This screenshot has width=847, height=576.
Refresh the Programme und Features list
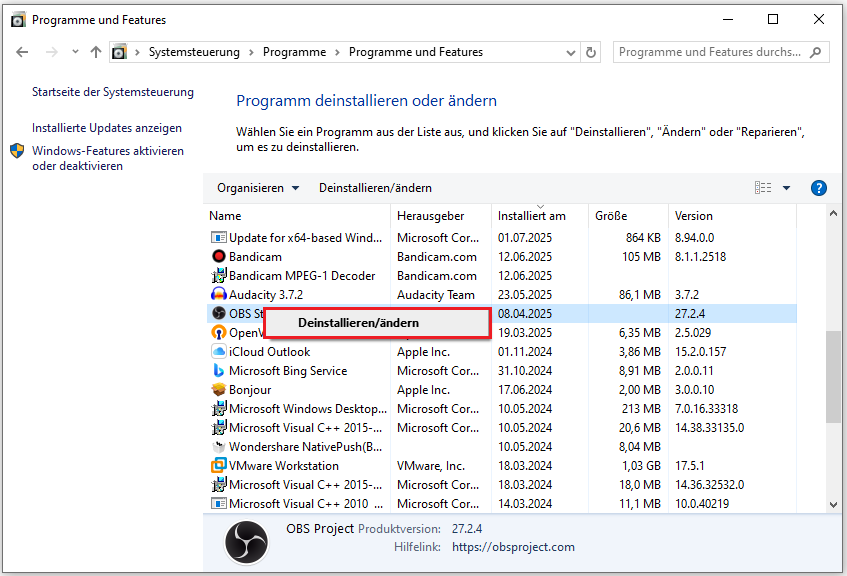coord(591,52)
